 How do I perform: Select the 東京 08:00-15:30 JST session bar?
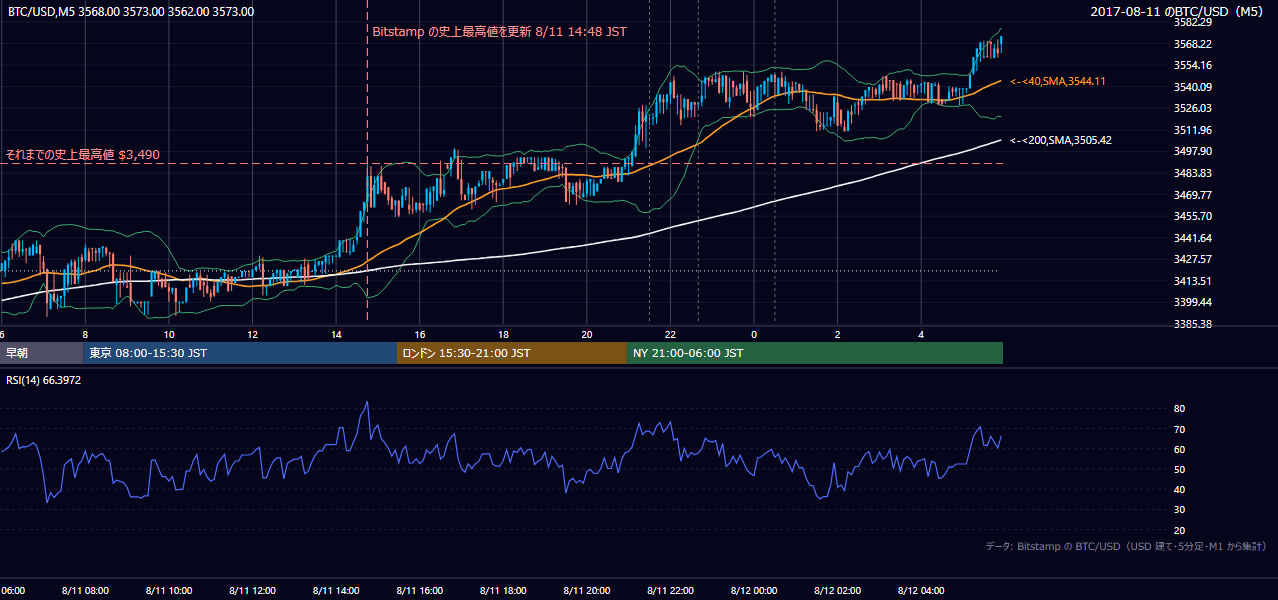(240, 353)
